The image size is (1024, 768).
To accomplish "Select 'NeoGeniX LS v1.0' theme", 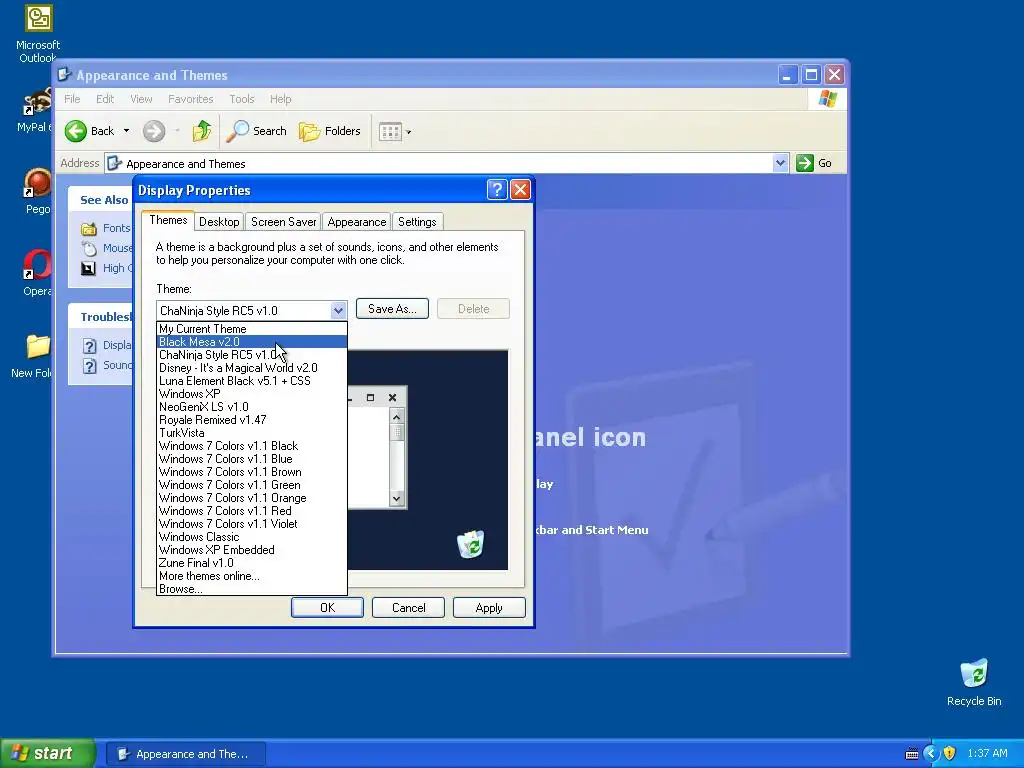I will click(x=251, y=407).
